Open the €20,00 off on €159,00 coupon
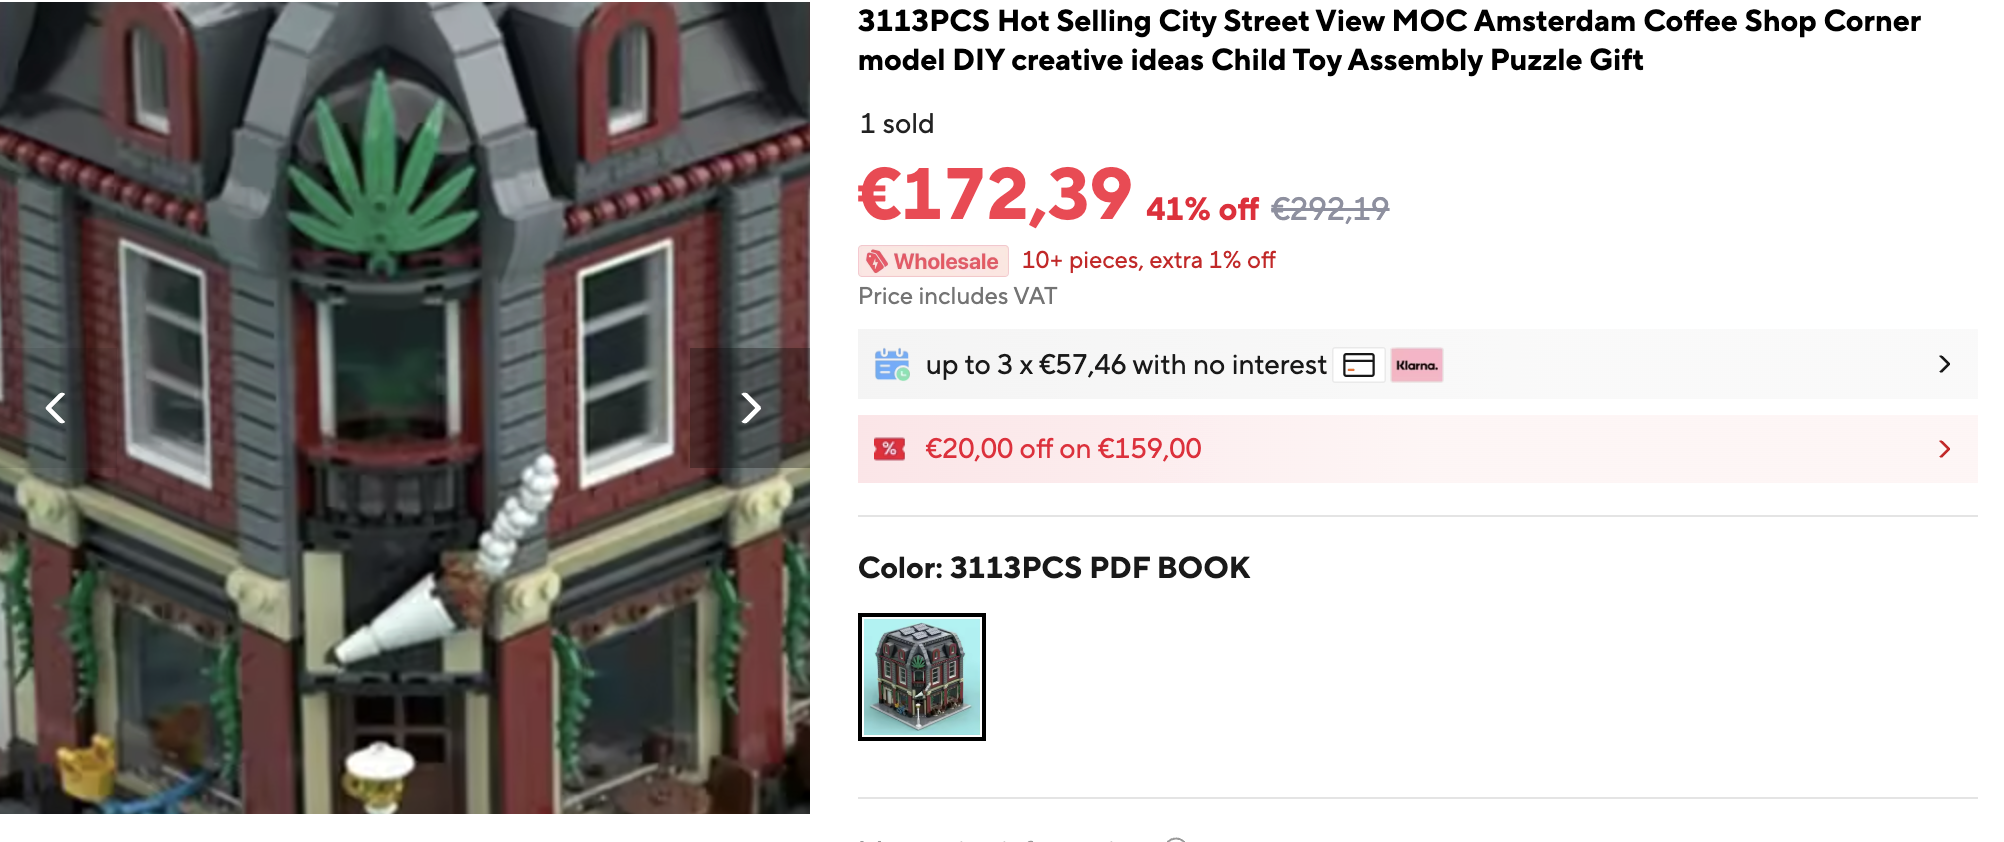The height and width of the screenshot is (842, 2004). 1417,449
